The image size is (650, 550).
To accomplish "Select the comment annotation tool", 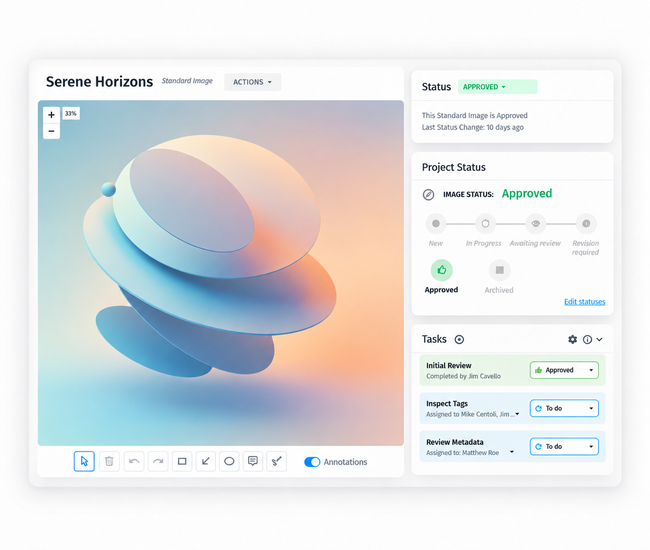I will pyautogui.click(x=253, y=461).
